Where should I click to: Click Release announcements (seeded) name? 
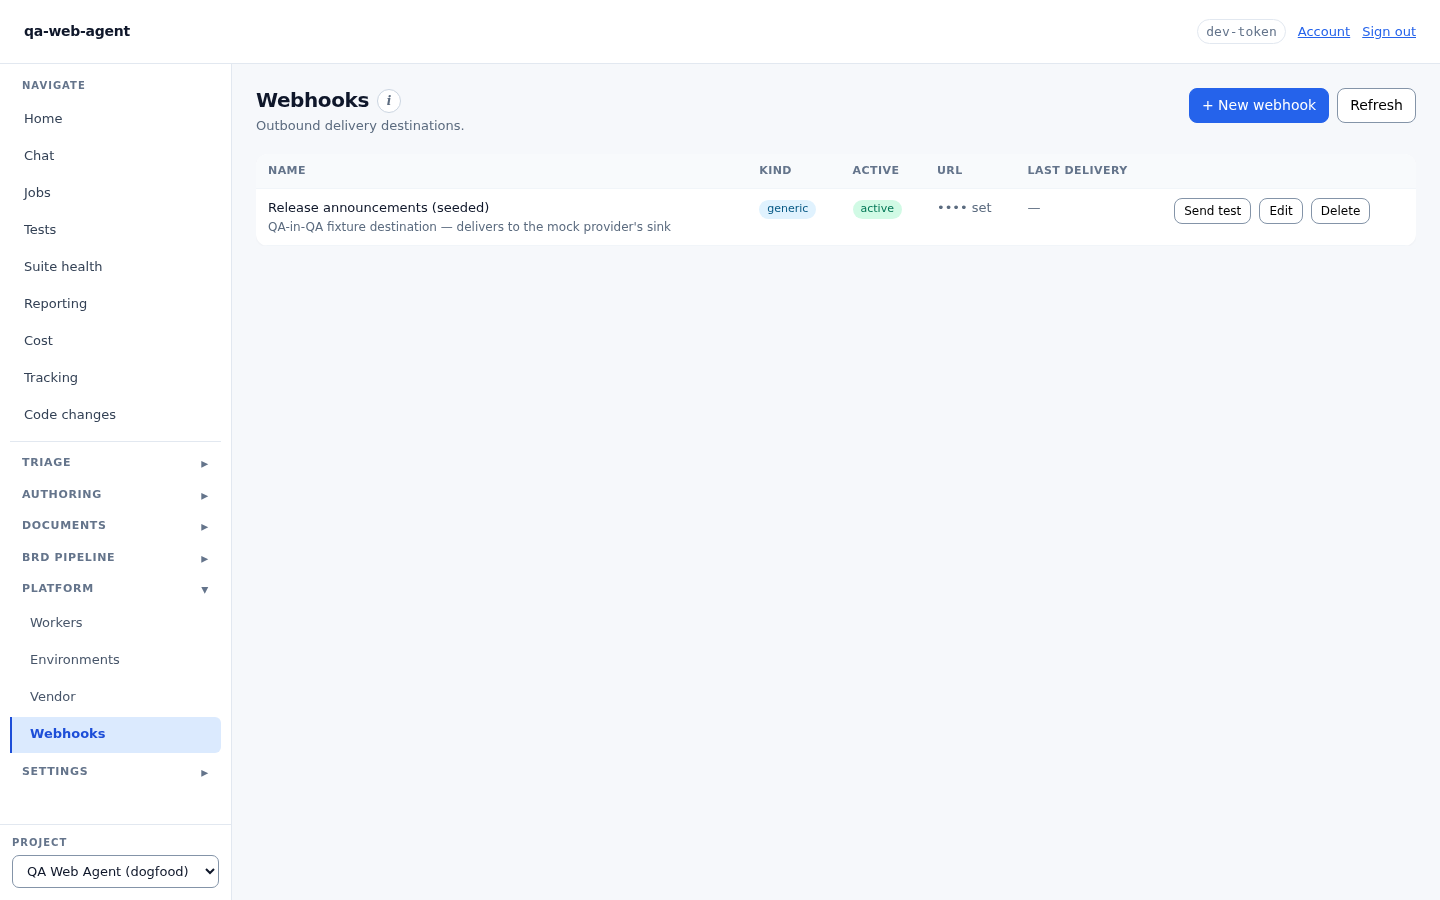click(x=378, y=208)
